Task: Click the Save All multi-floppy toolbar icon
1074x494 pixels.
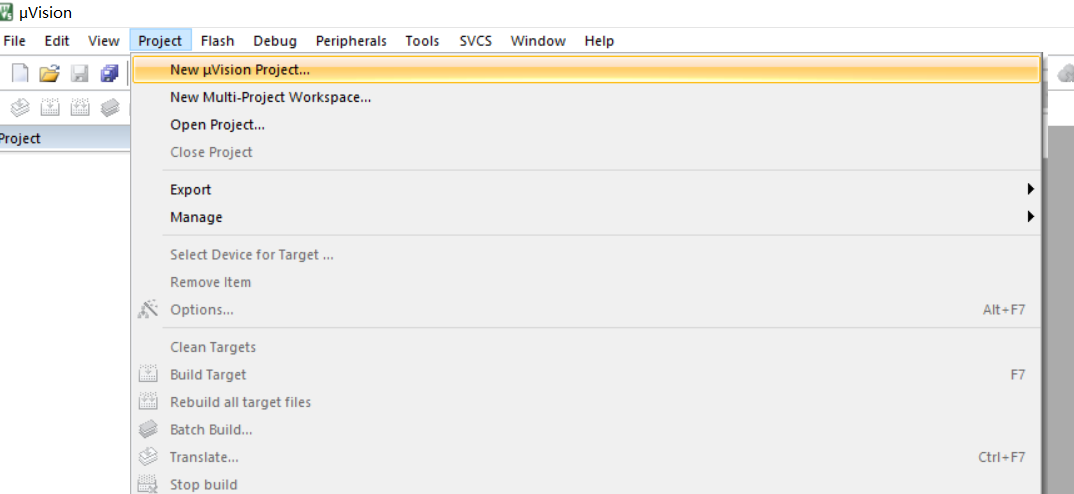Action: [110, 73]
